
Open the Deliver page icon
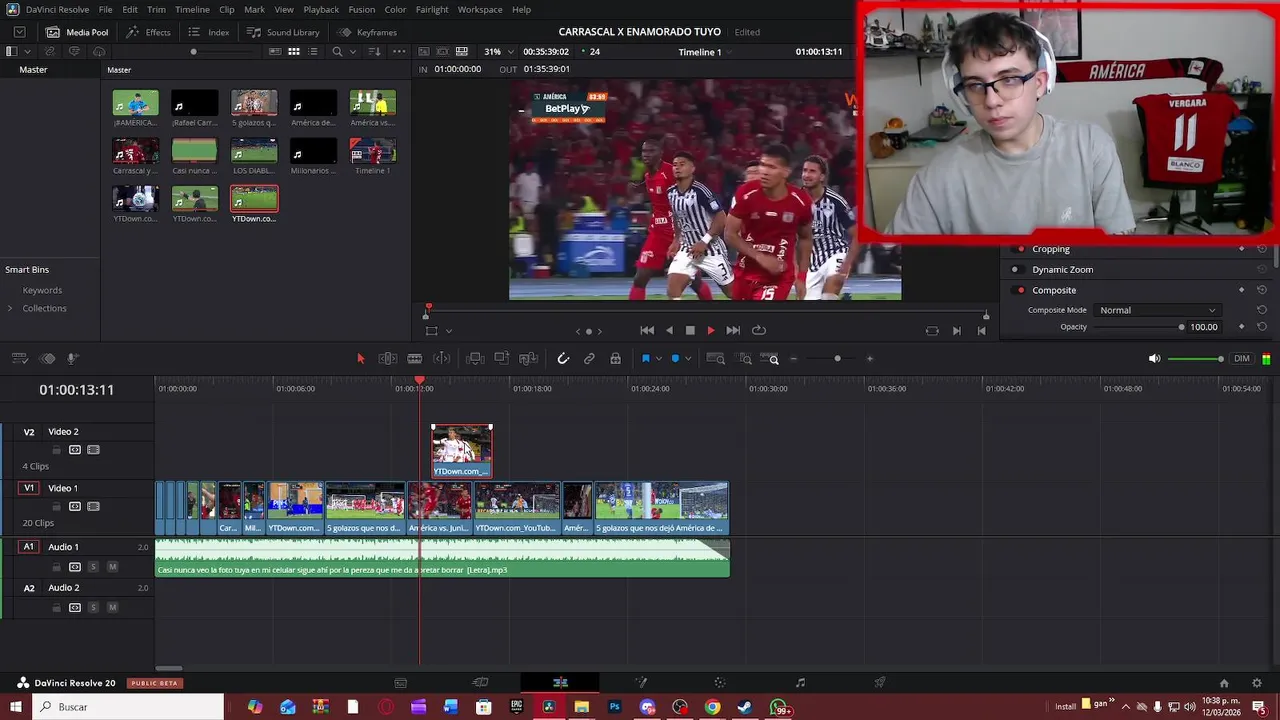(880, 683)
